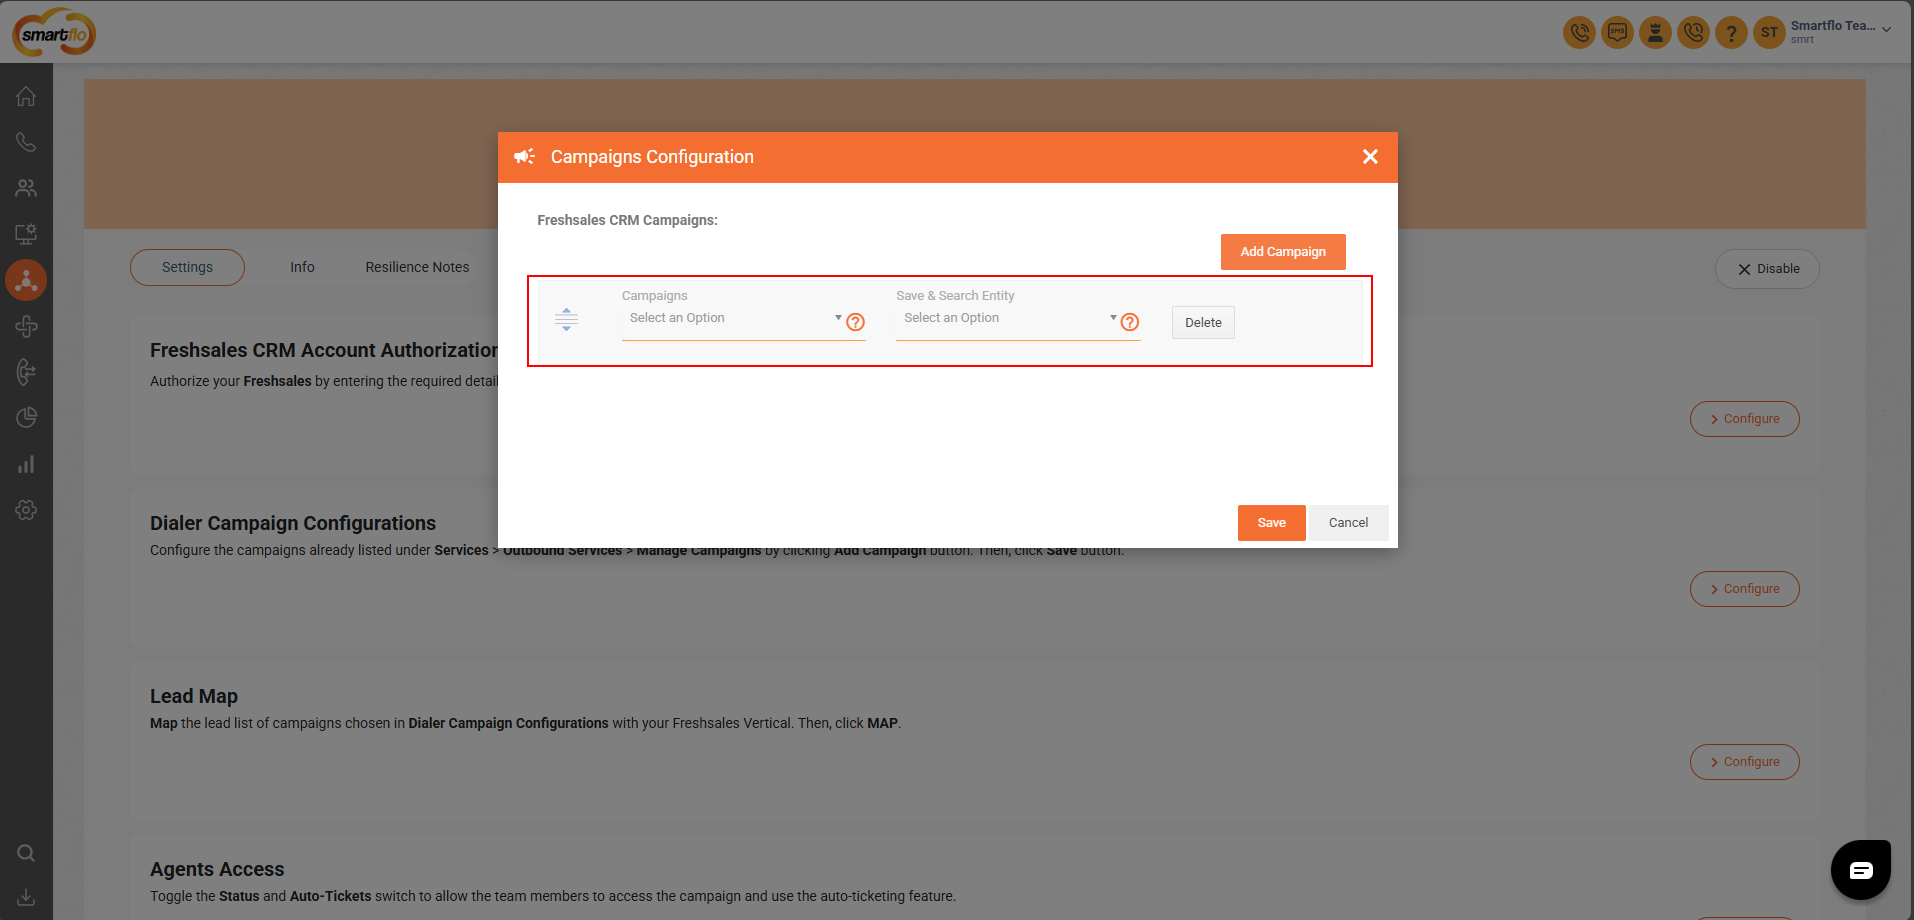1914x920 pixels.
Task: Open the Campaigns Select an Option dropdown
Action: tap(734, 318)
